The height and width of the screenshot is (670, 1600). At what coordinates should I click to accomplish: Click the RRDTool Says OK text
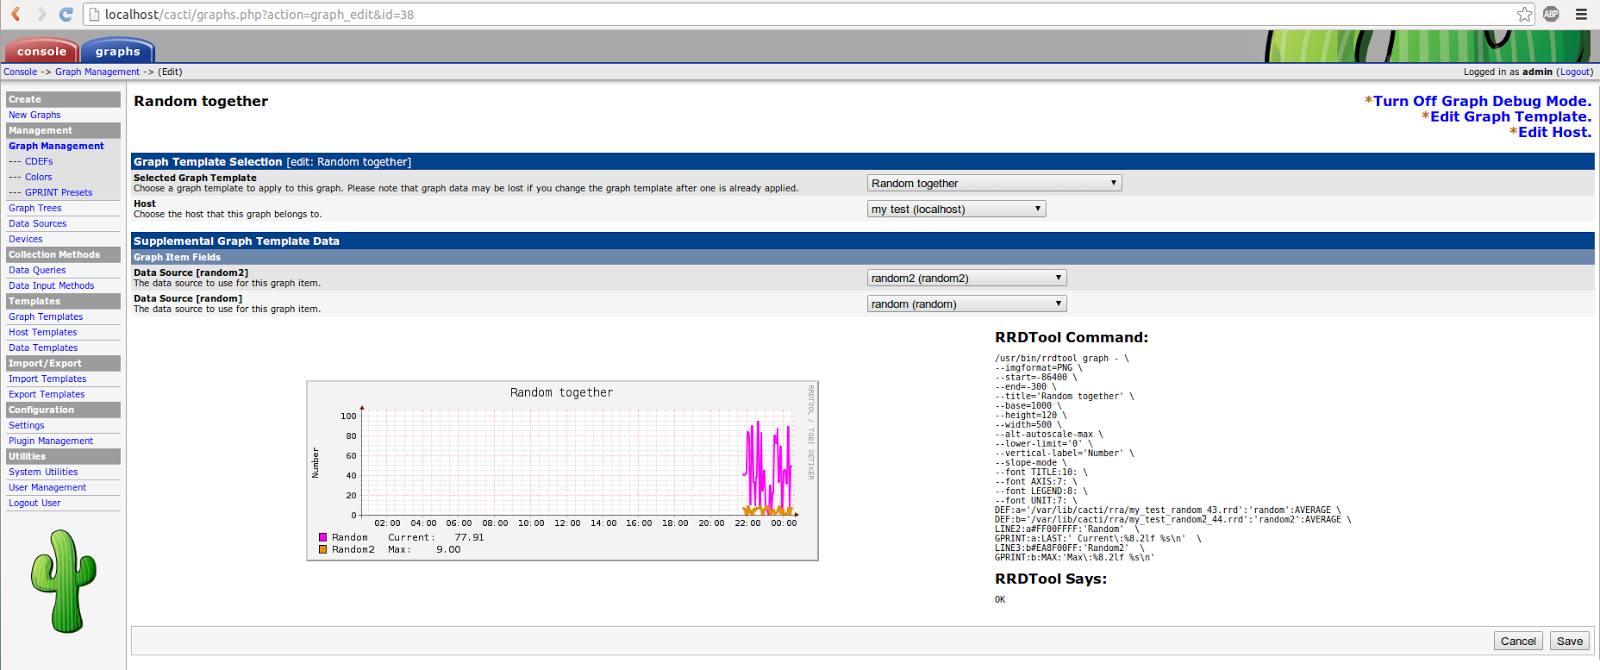coord(1000,600)
